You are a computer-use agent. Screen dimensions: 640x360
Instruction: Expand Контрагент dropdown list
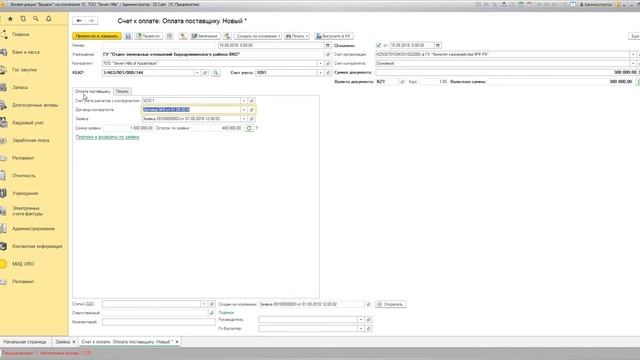pyautogui.click(x=320, y=64)
